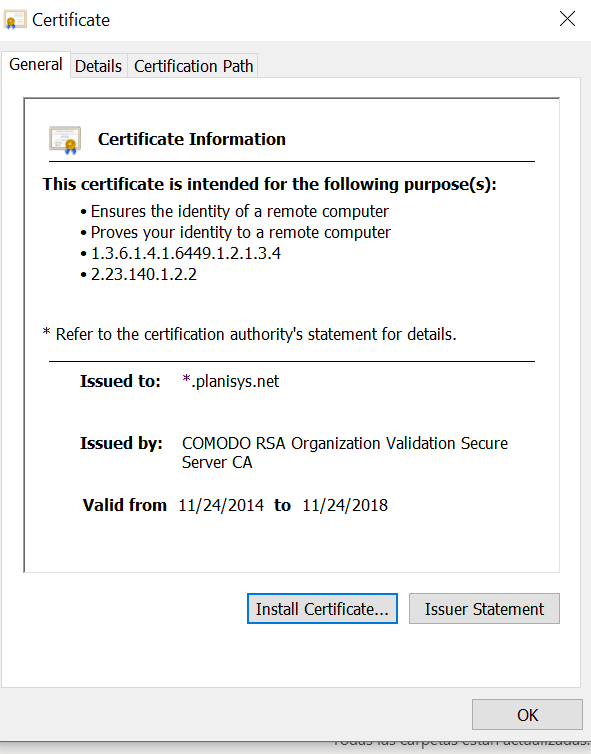Viewport: 591px width, 754px height.
Task: Open the Certification Path tab
Action: point(193,66)
